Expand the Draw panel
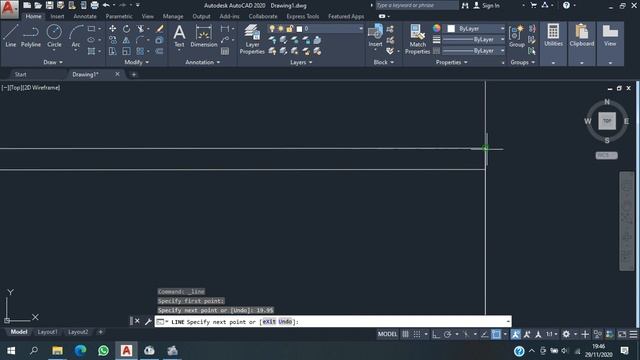 click(x=53, y=62)
